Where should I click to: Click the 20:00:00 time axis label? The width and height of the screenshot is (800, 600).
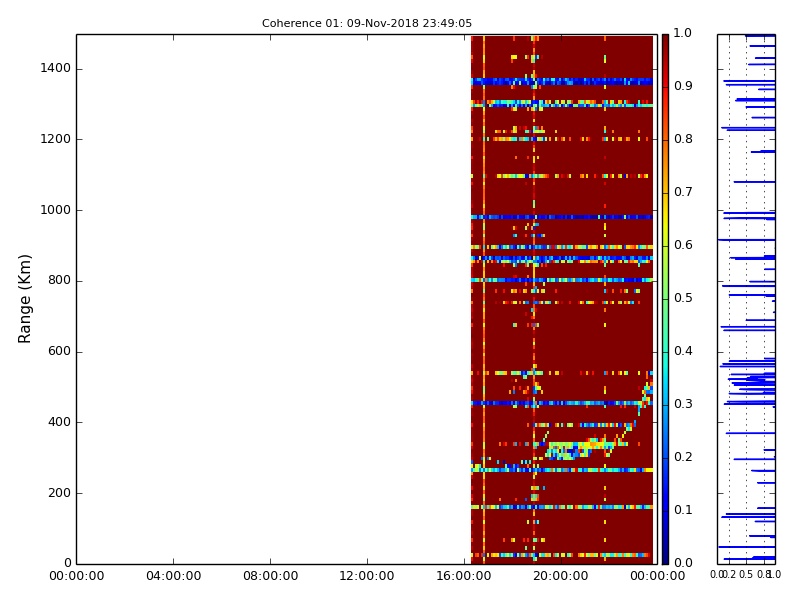561,576
